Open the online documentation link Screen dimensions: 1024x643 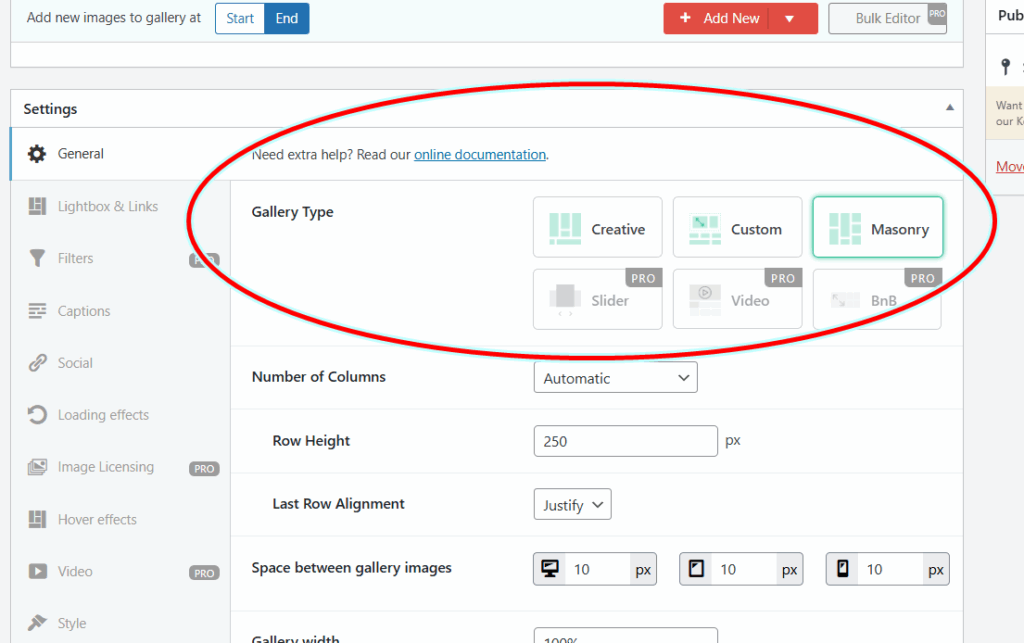coord(480,155)
